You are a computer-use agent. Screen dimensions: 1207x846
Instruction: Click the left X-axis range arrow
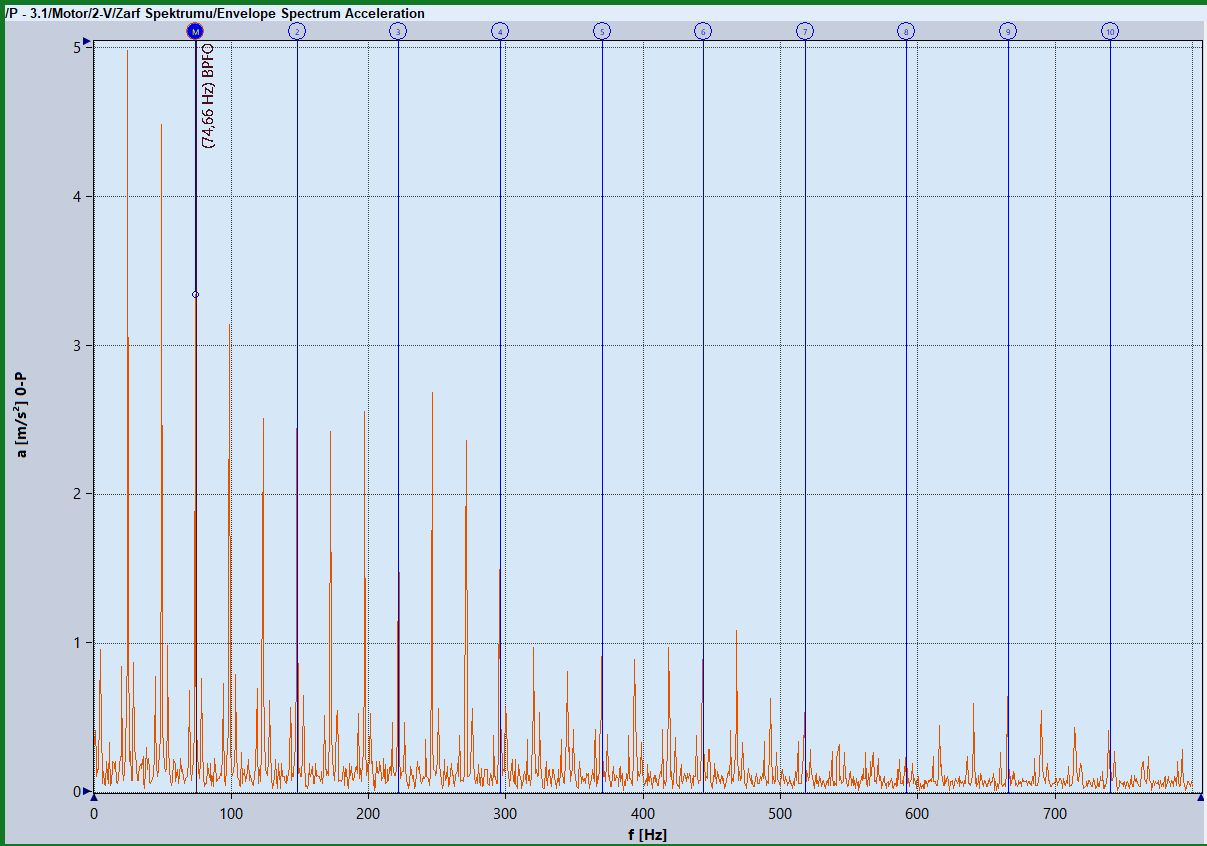click(94, 798)
